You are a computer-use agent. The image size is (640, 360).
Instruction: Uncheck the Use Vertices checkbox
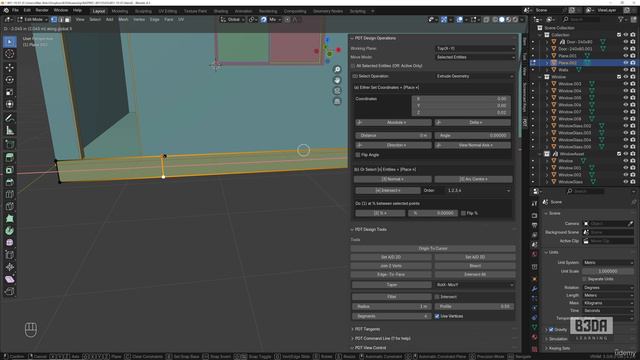pyautogui.click(x=437, y=316)
